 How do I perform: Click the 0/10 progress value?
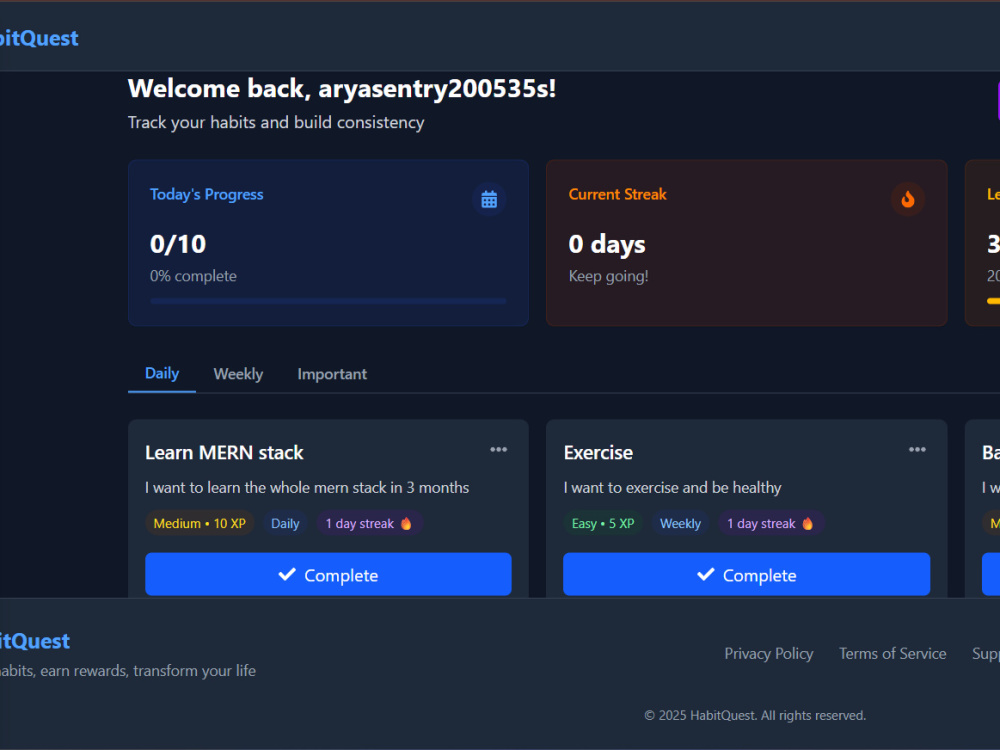[178, 244]
